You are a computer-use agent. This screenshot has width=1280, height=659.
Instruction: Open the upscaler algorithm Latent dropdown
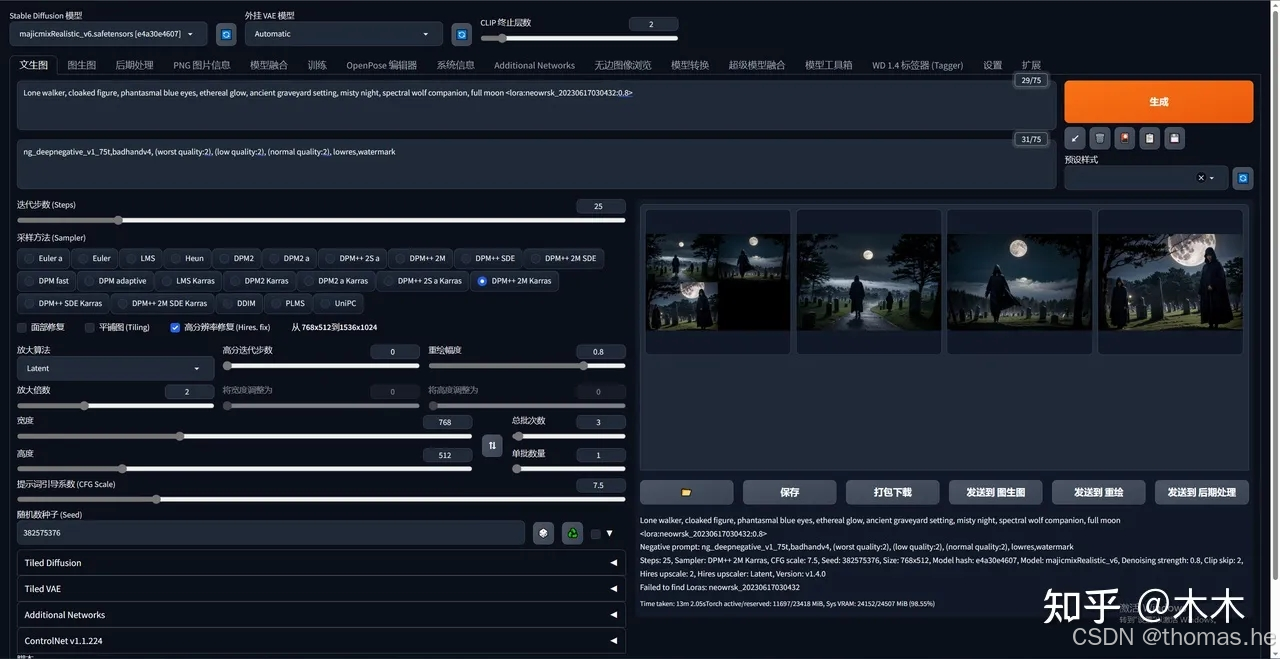(115, 368)
